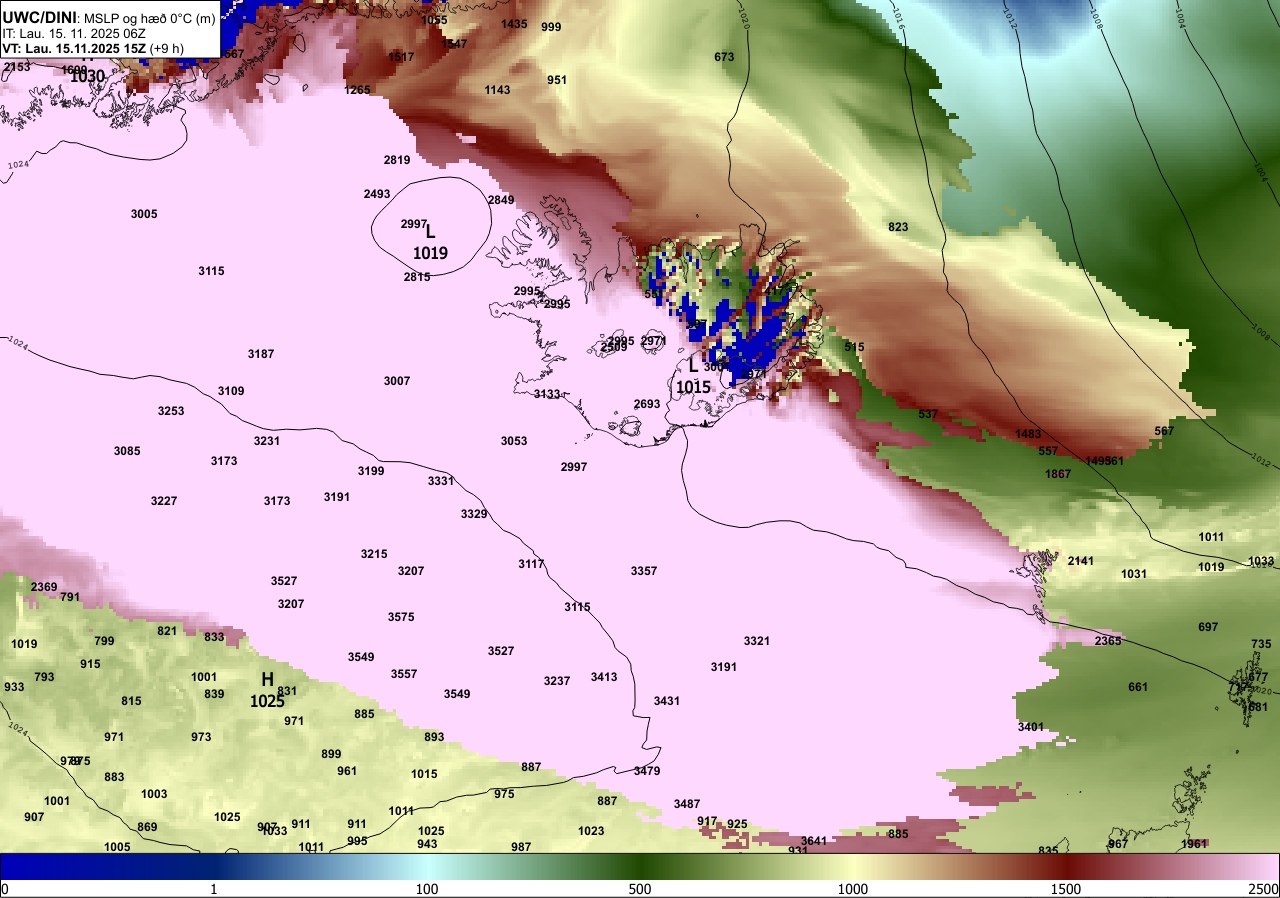This screenshot has height=898, width=1280.
Task: Click the height value 2141
Action: (x=1081, y=561)
